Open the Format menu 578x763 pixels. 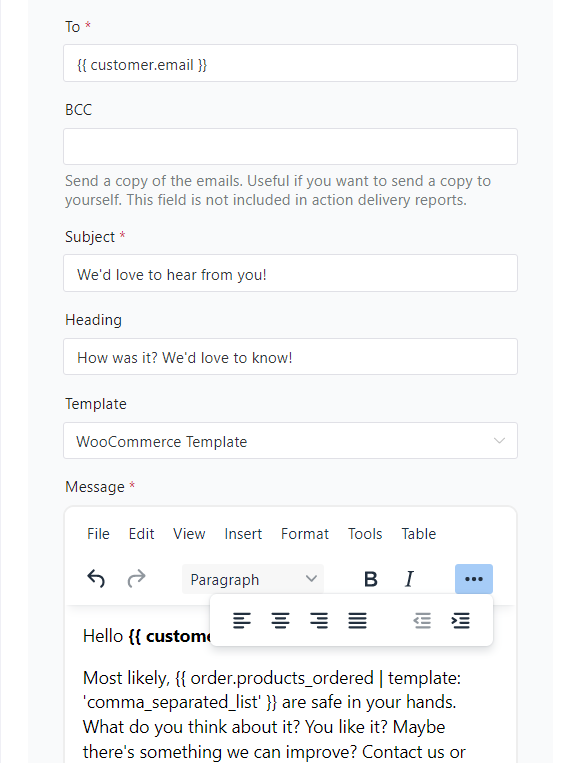(305, 534)
